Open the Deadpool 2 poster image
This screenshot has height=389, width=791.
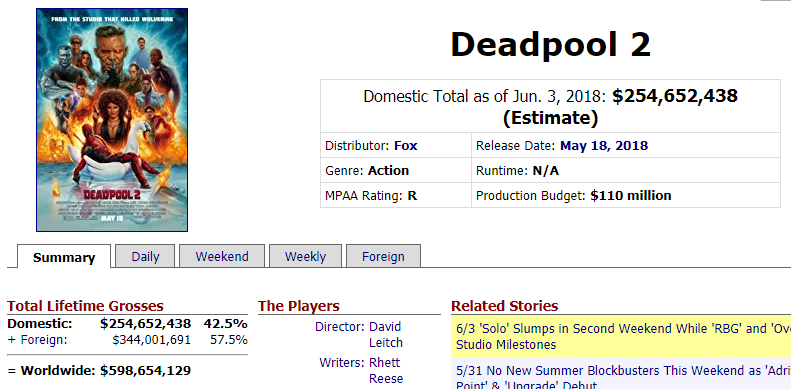tap(112, 120)
